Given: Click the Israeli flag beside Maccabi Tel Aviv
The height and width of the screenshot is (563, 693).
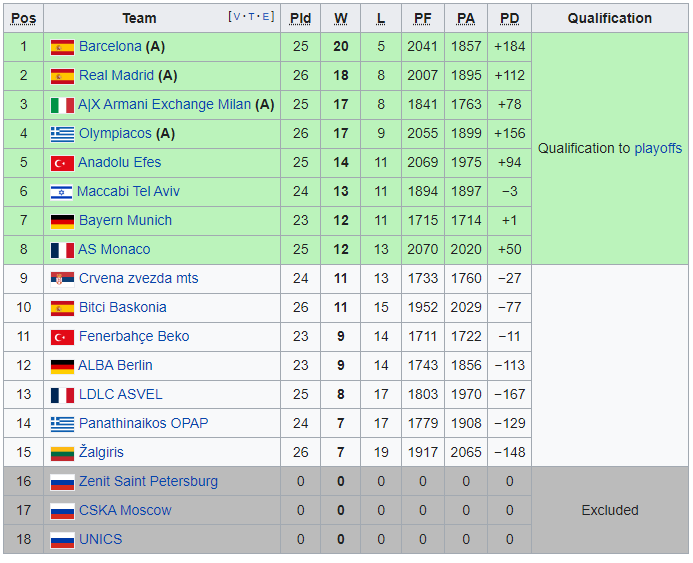Looking at the screenshot, I should [62, 192].
